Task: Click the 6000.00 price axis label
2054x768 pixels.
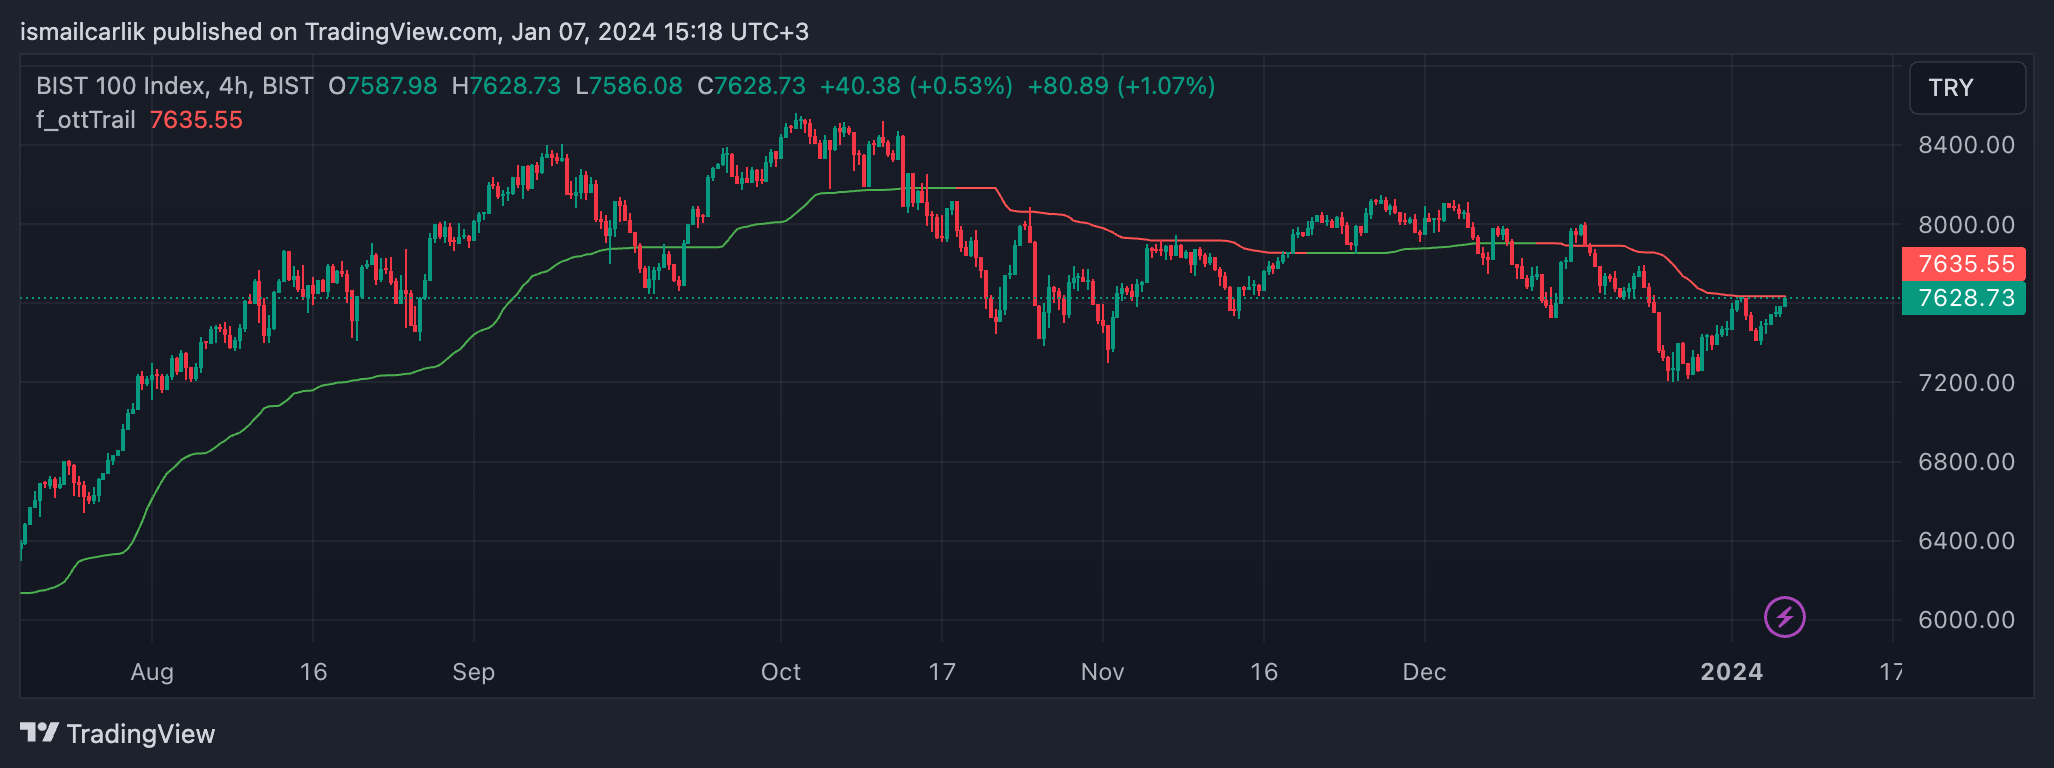Action: 1966,620
